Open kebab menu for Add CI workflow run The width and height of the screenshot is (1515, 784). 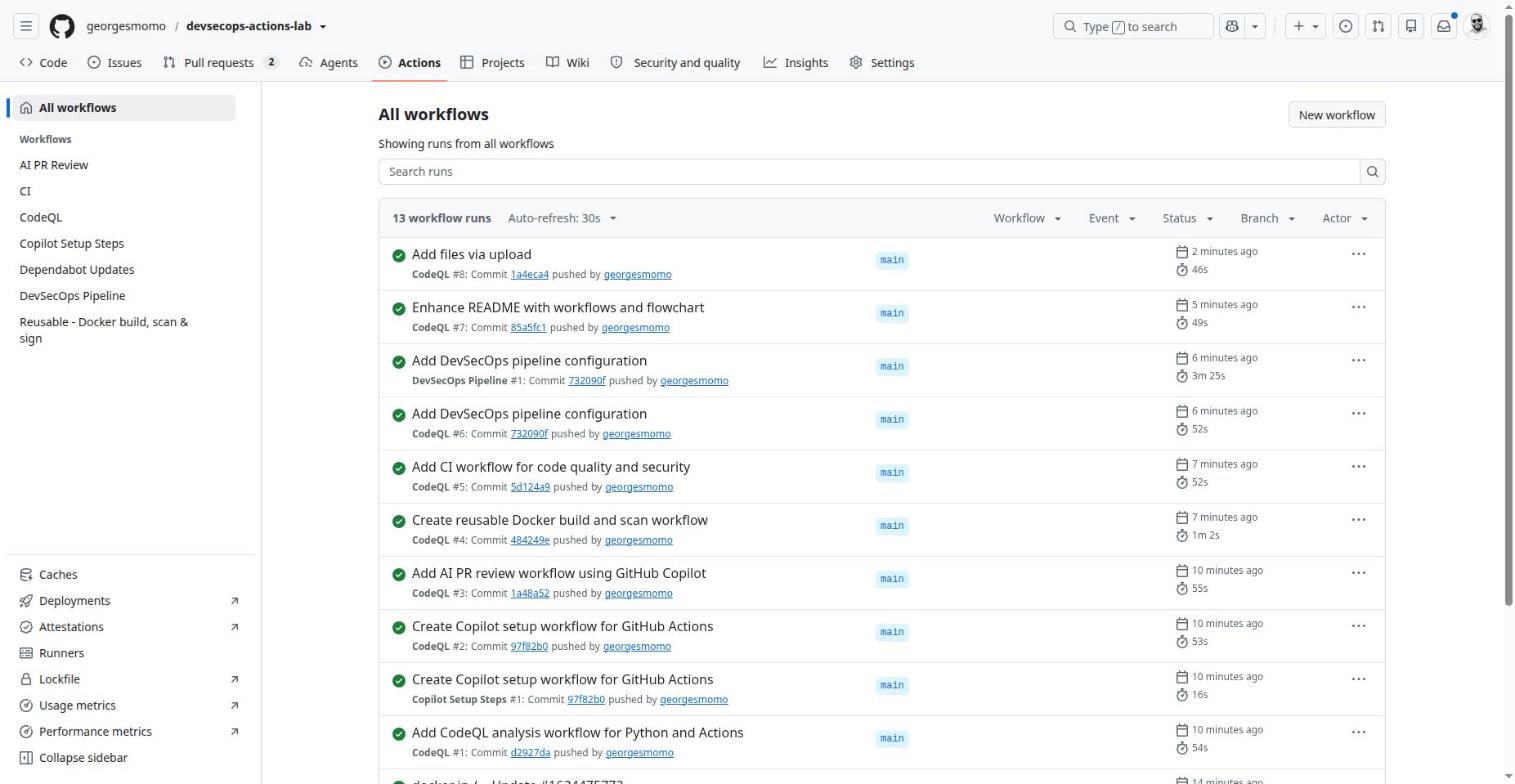click(x=1359, y=466)
